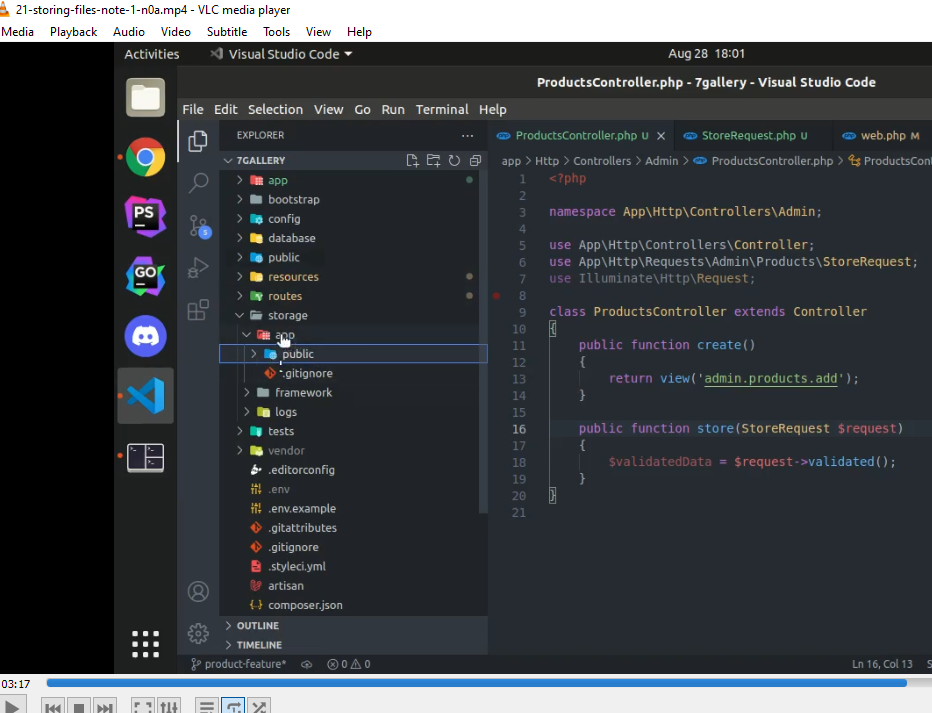Click the product-feature branch in status bar
This screenshot has width=932, height=713.
pyautogui.click(x=238, y=664)
